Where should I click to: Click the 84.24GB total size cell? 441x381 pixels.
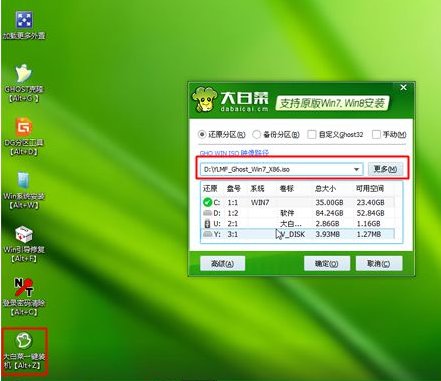coord(329,213)
